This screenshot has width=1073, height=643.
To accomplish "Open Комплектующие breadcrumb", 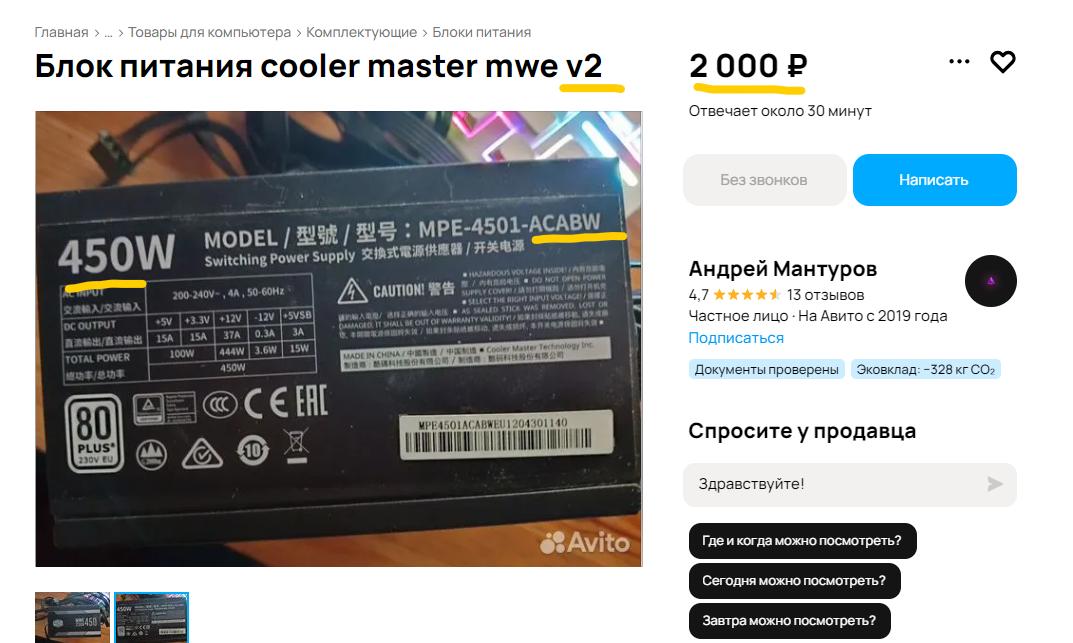I will [361, 32].
